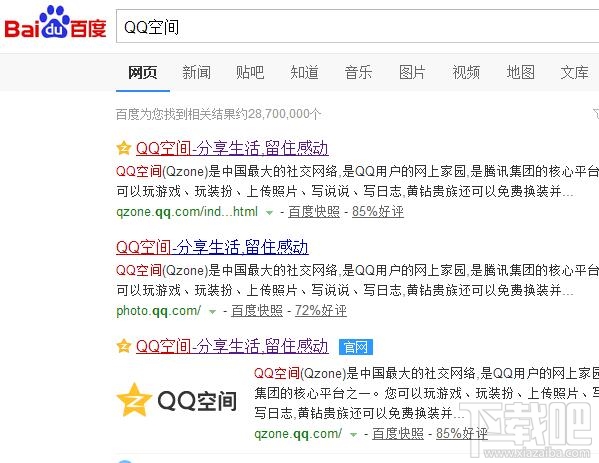This screenshot has width=599, height=463.
Task: Expand dropdown arrow after qzone.qq.com/ in 官网 result
Action: (353, 435)
